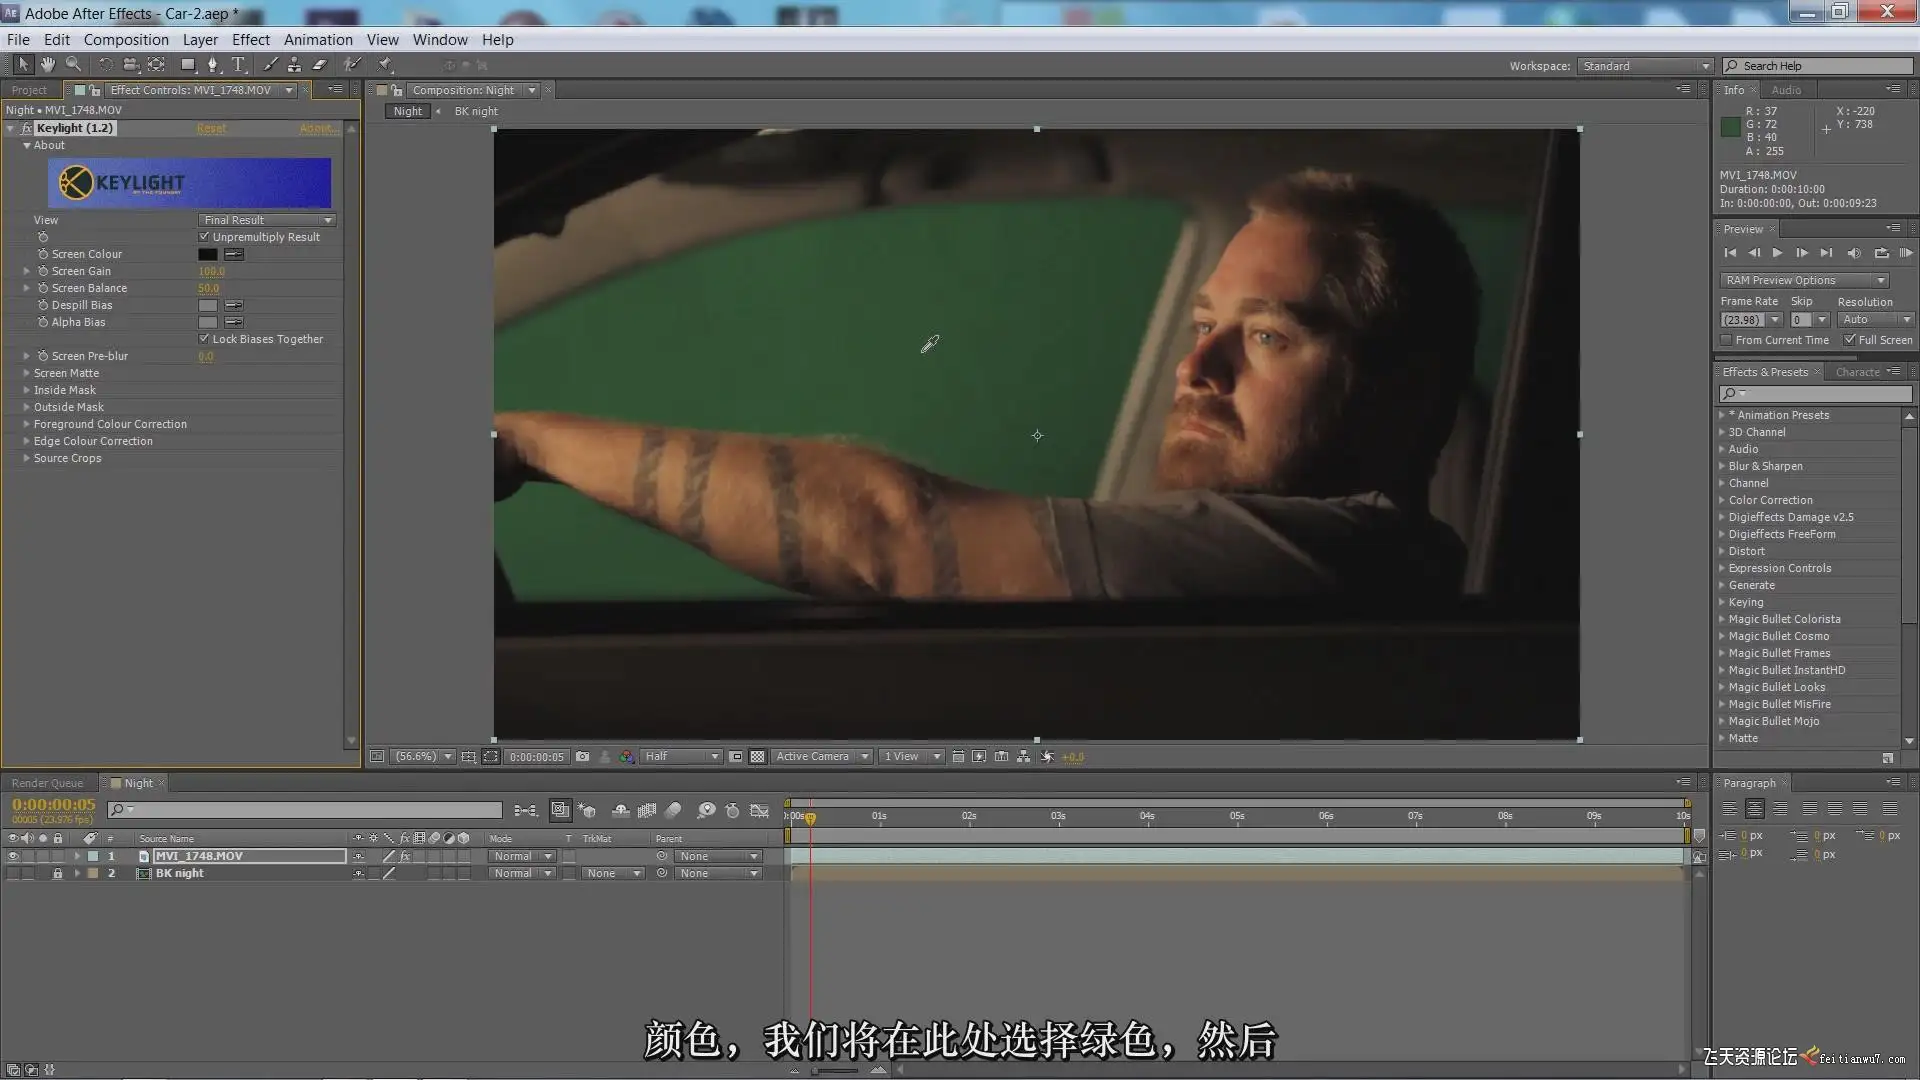Toggle lock on BK night layer
This screenshot has height=1080, width=1920.
[x=58, y=873]
